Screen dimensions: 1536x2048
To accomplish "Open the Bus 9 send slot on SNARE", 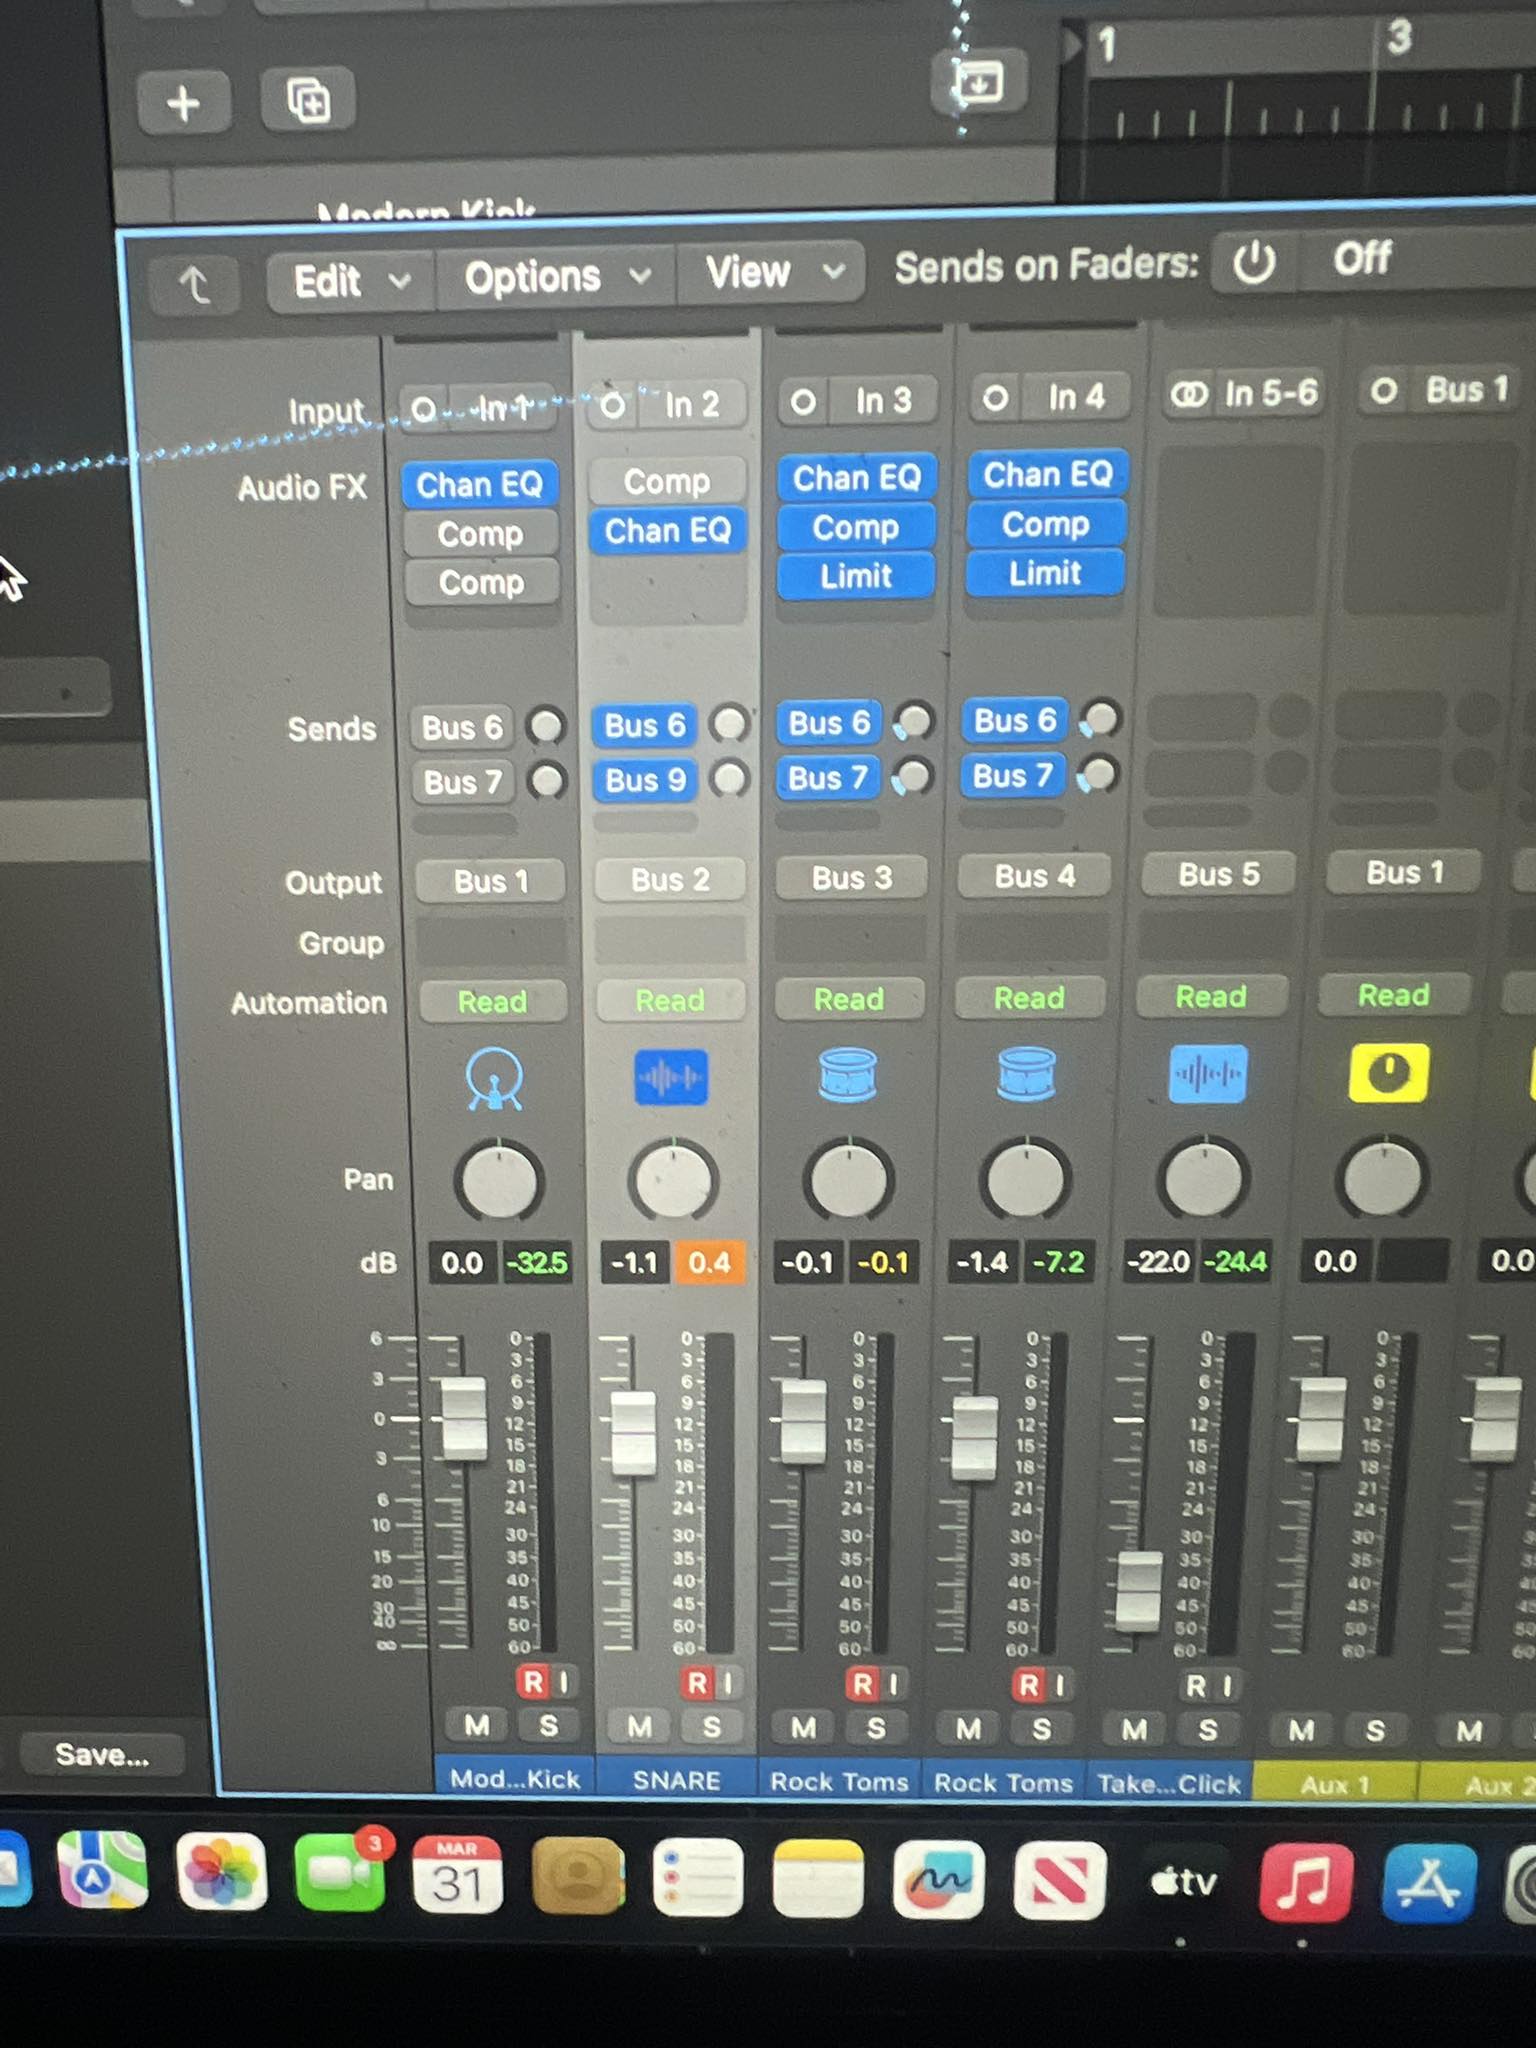I will click(x=645, y=780).
